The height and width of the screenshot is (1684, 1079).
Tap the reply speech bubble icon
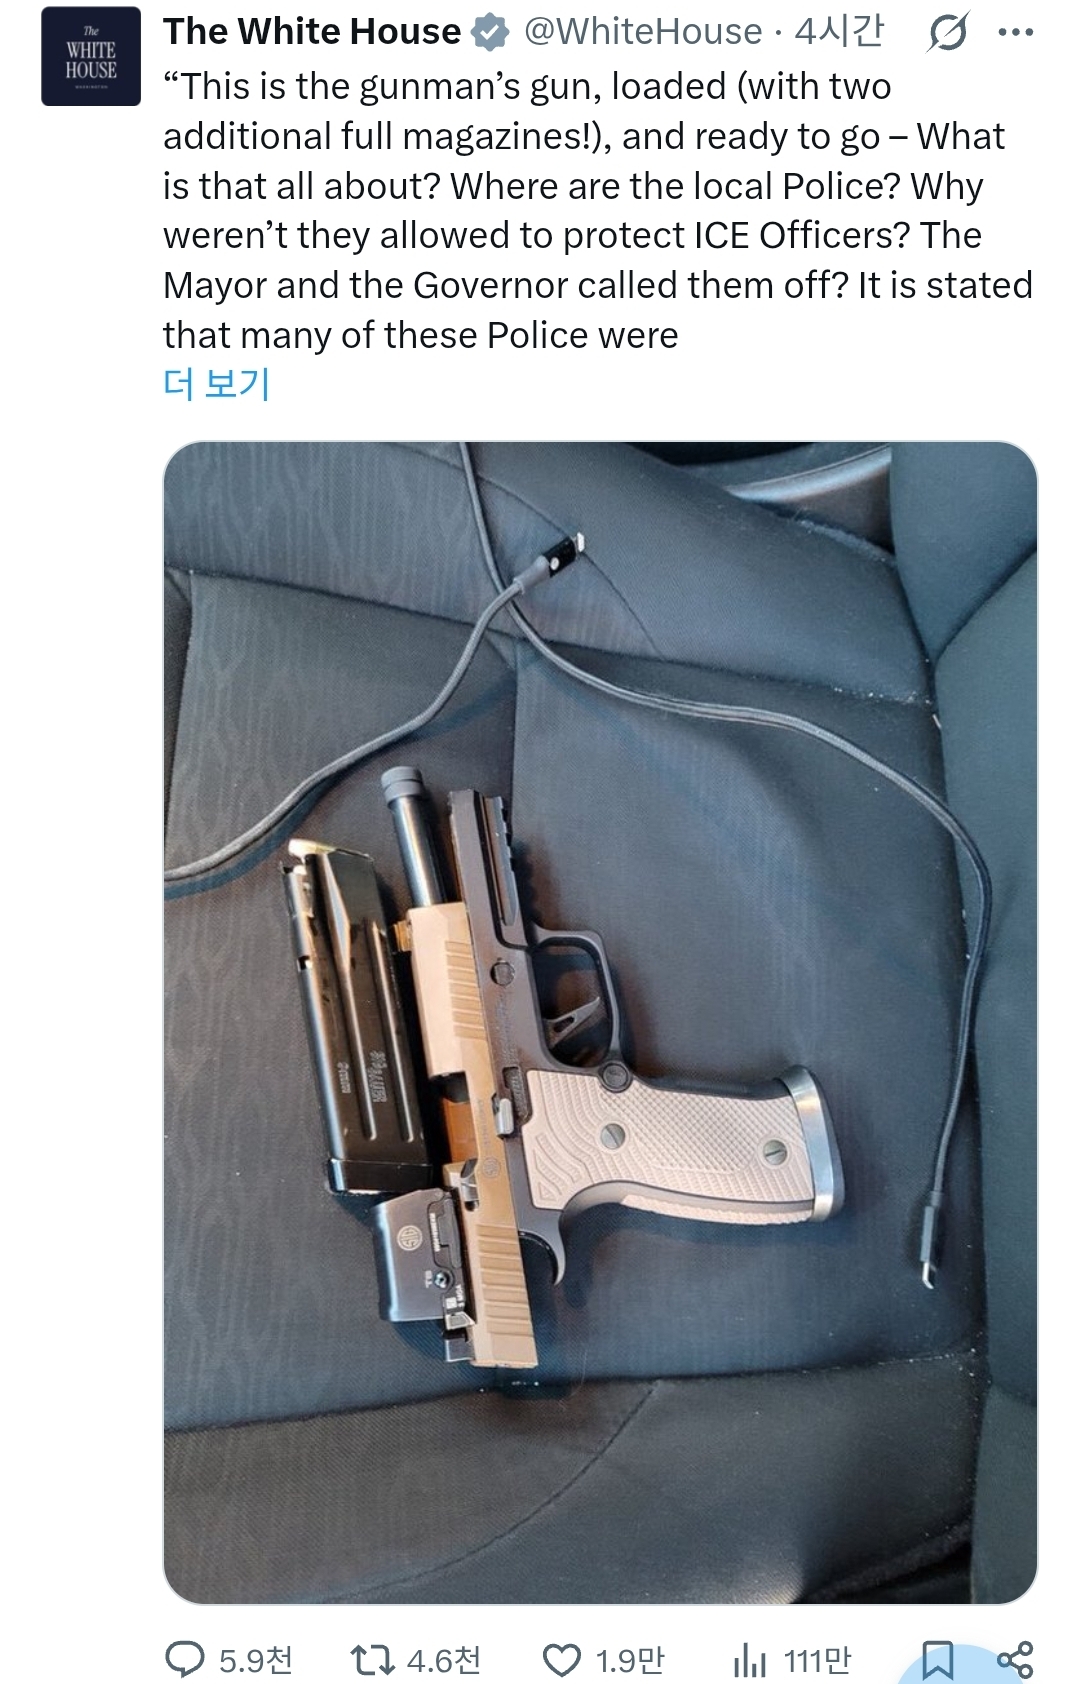tap(185, 1660)
